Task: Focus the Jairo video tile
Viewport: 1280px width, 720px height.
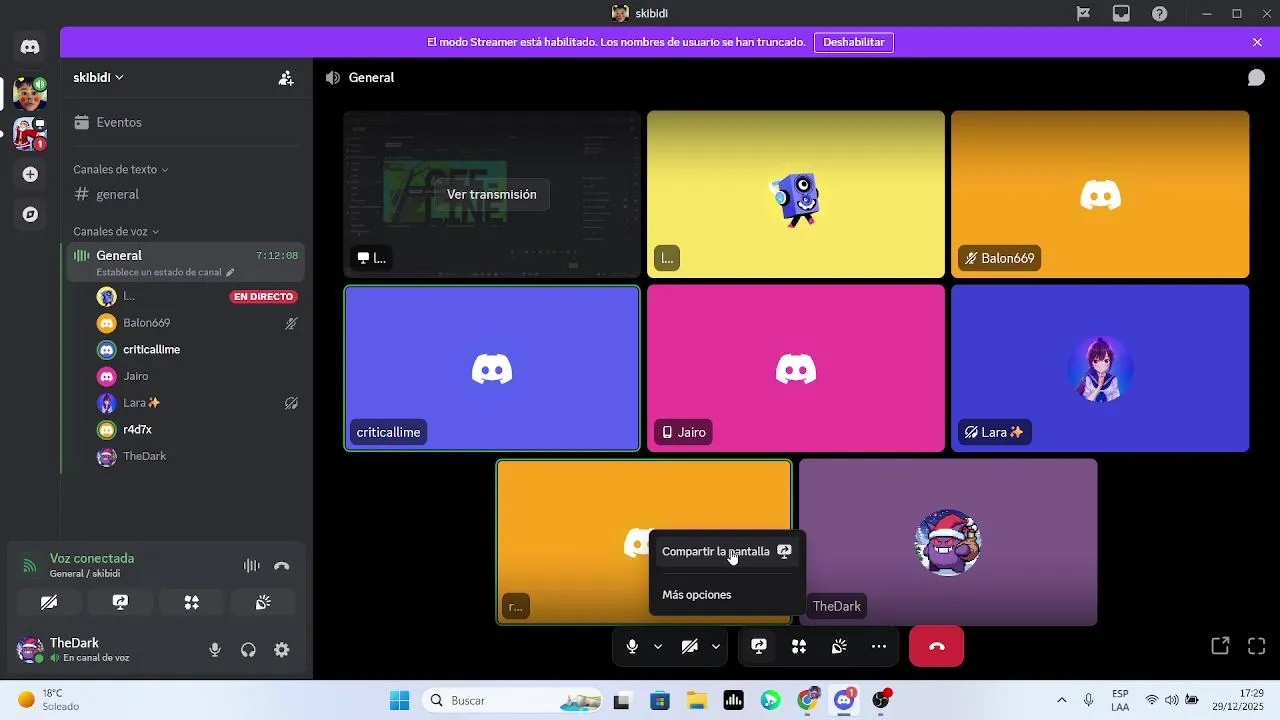Action: 796,368
